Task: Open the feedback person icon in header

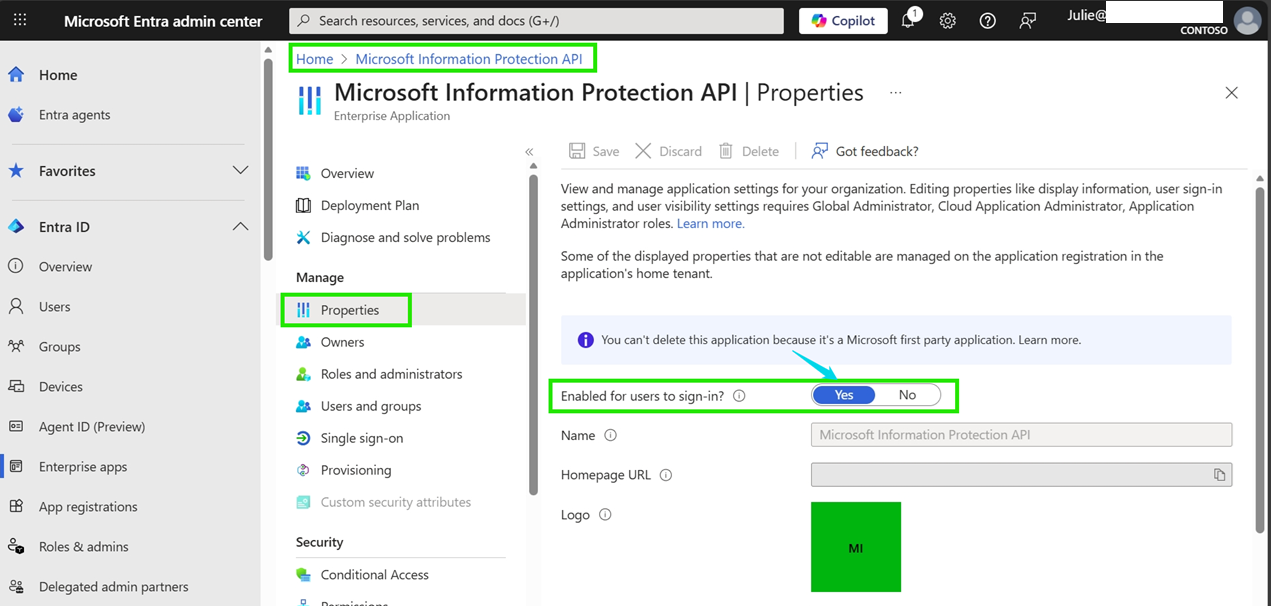Action: [x=1027, y=21]
